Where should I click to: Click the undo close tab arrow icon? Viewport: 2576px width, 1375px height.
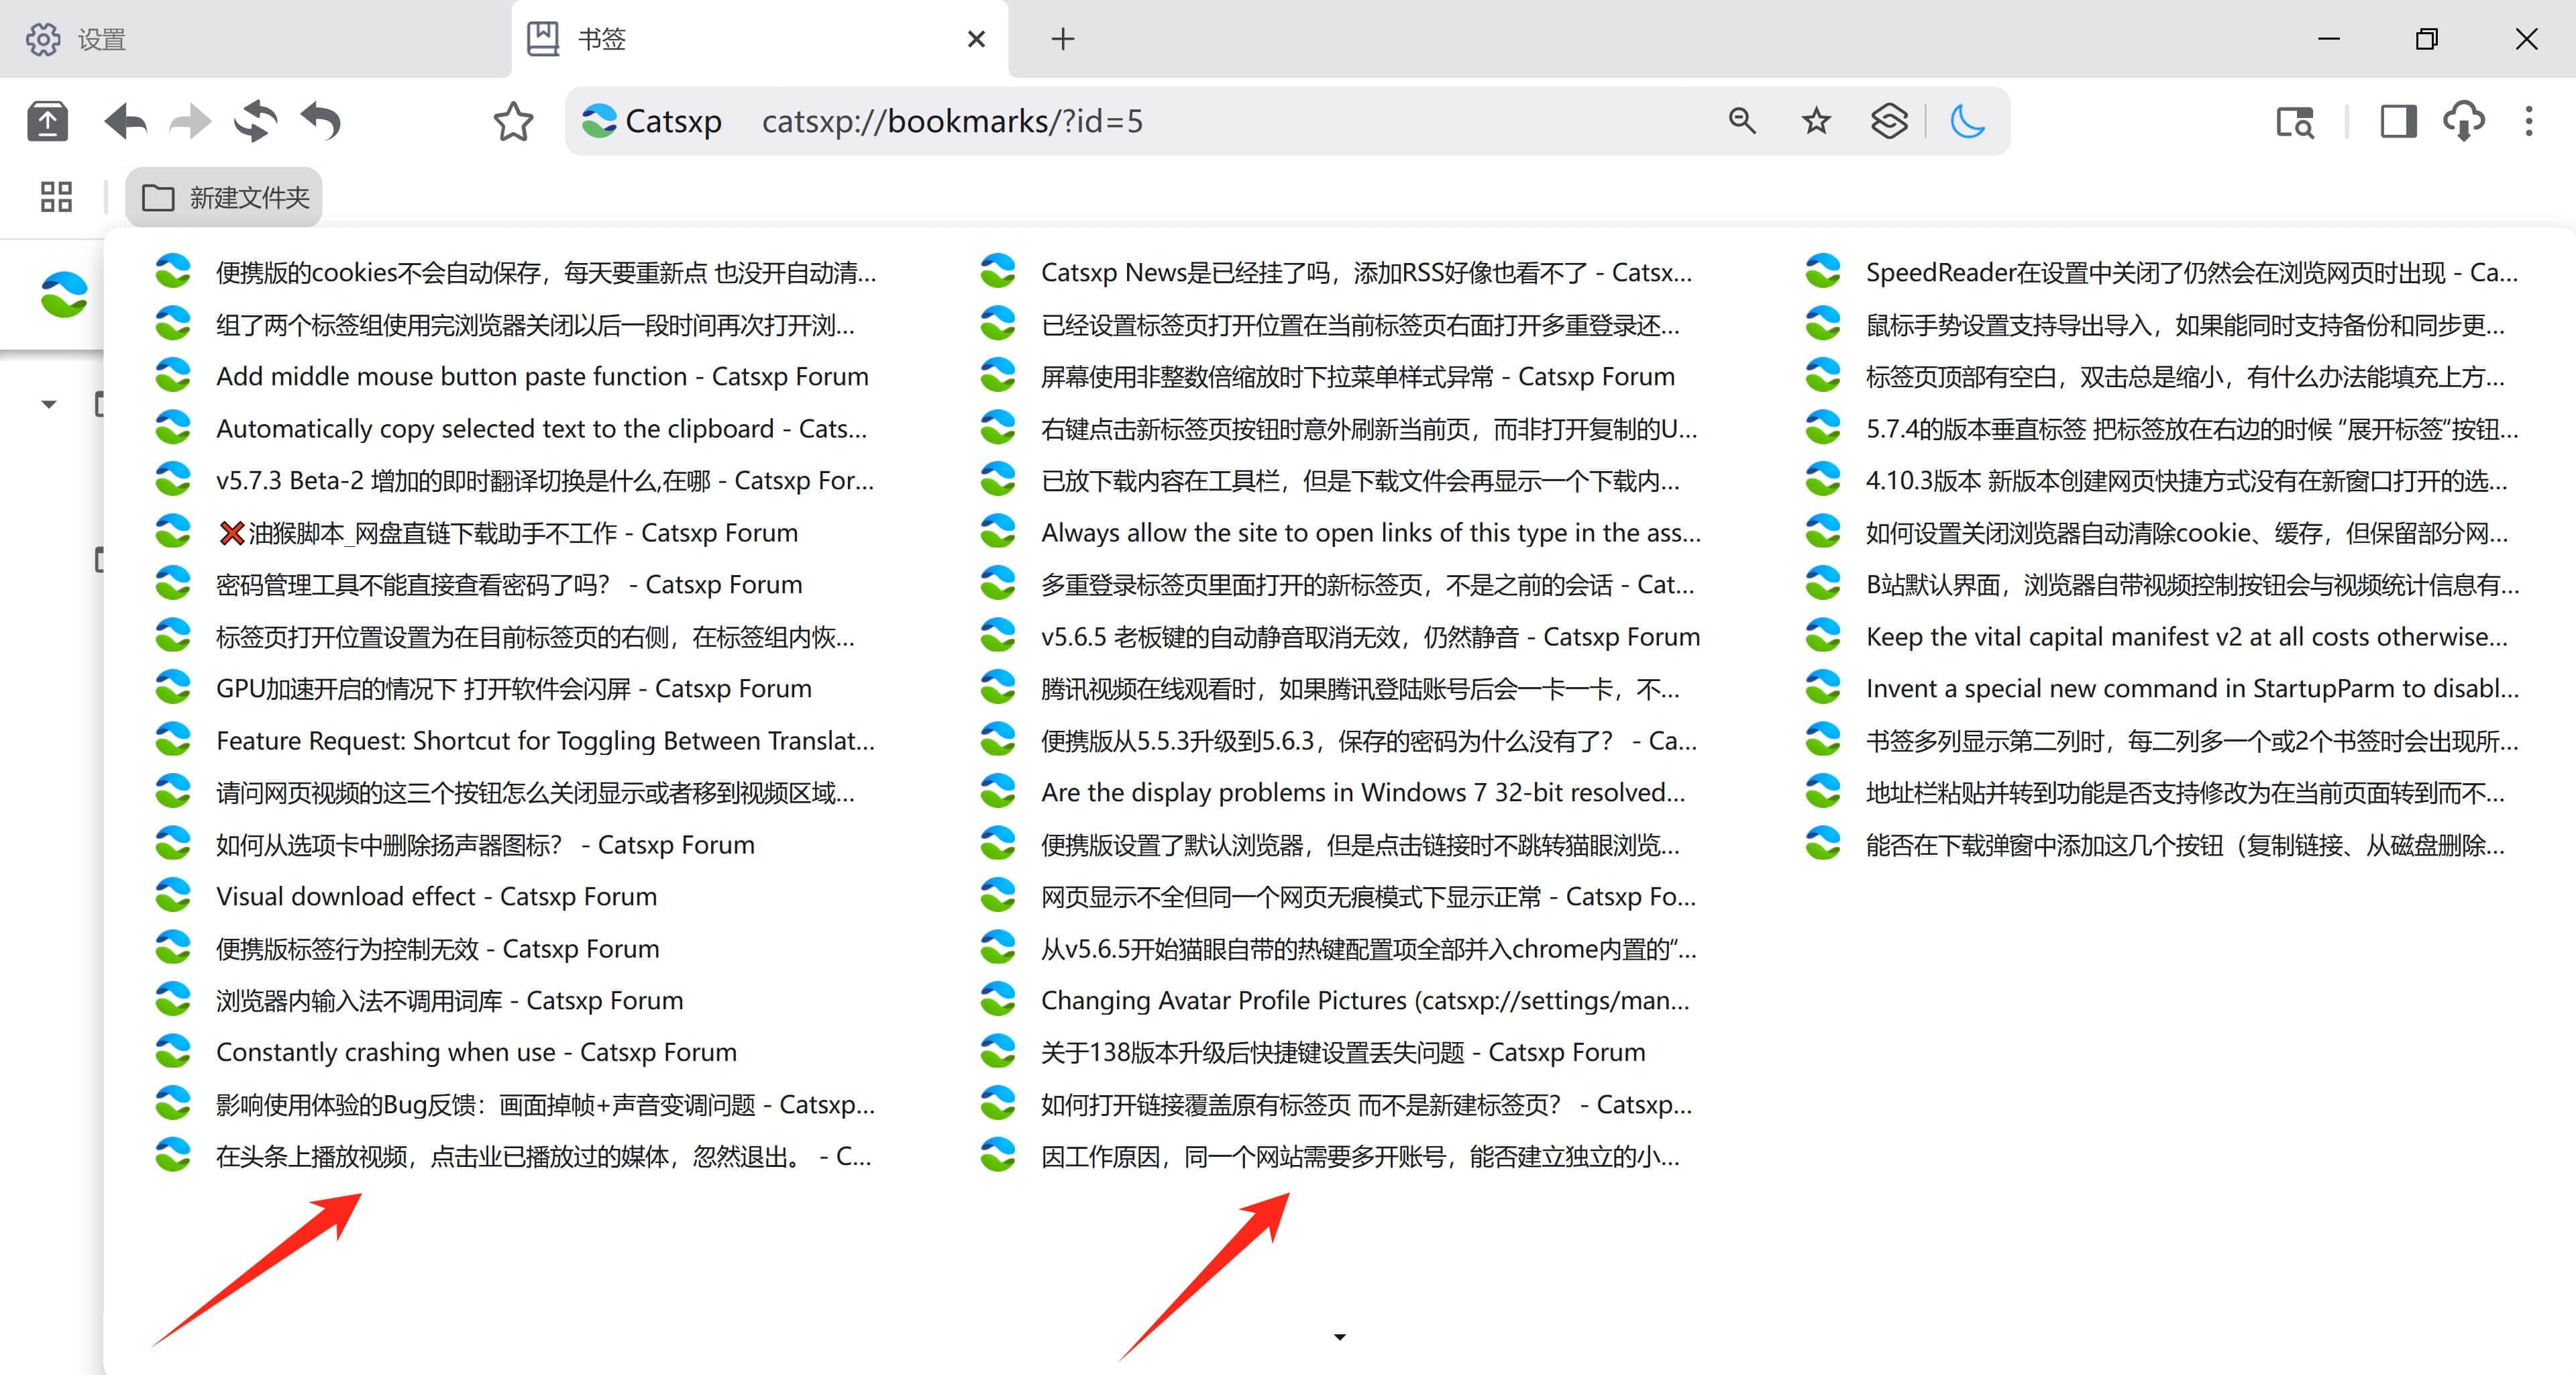321,121
